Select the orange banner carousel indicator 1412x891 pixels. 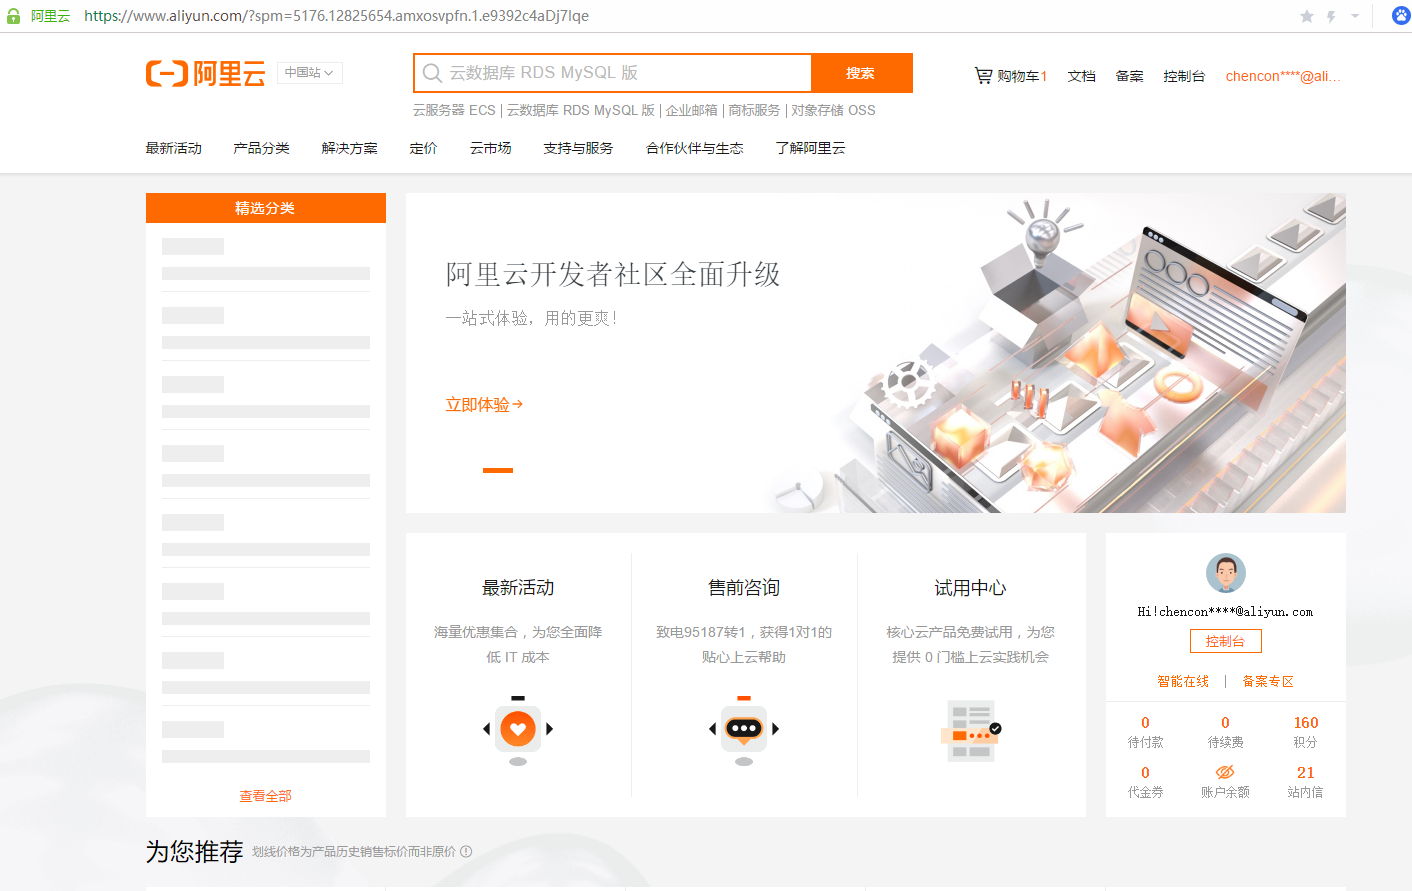point(497,470)
